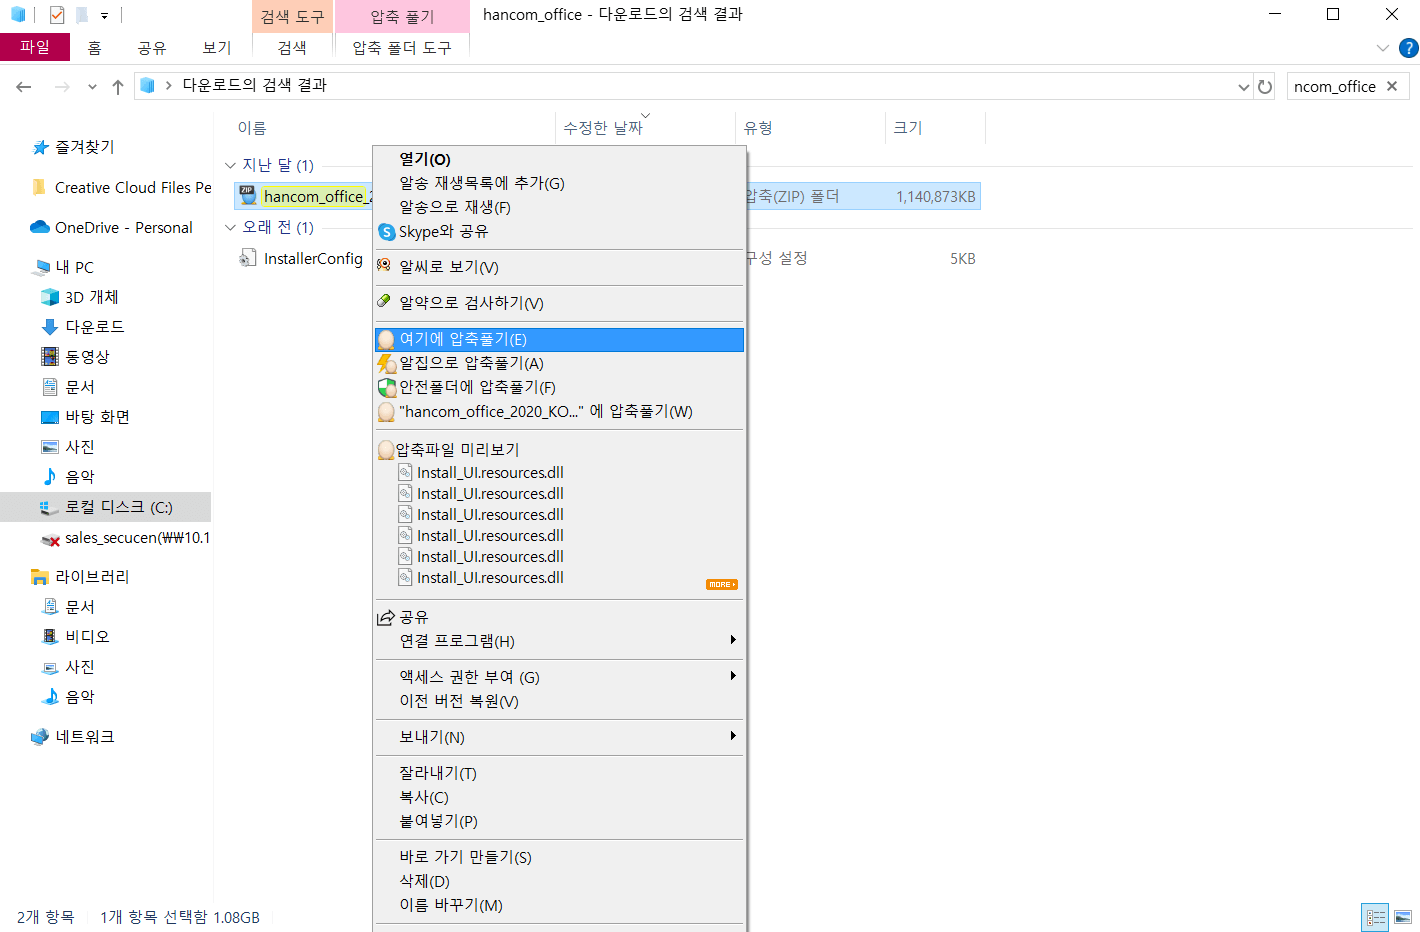The height and width of the screenshot is (932, 1420).
Task: Choose 이전 버전 복원(V) menu entry
Action: [x=559, y=701]
